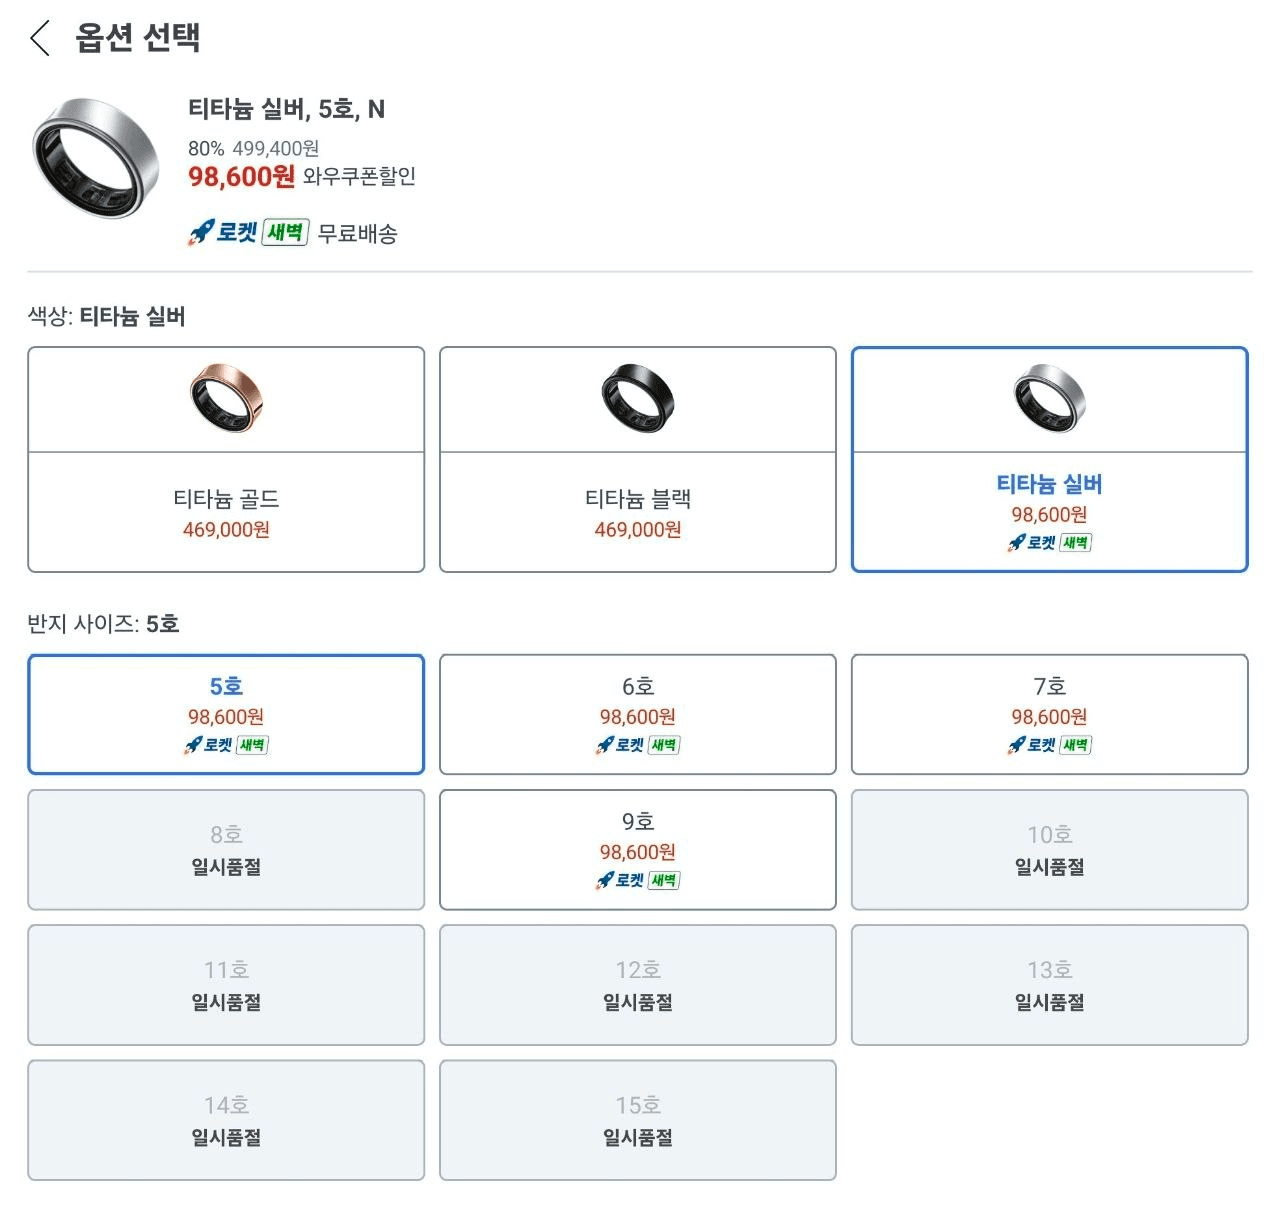Click the 98,600원 discounted price in header
Screen dimensions: 1280x1212
(241, 177)
